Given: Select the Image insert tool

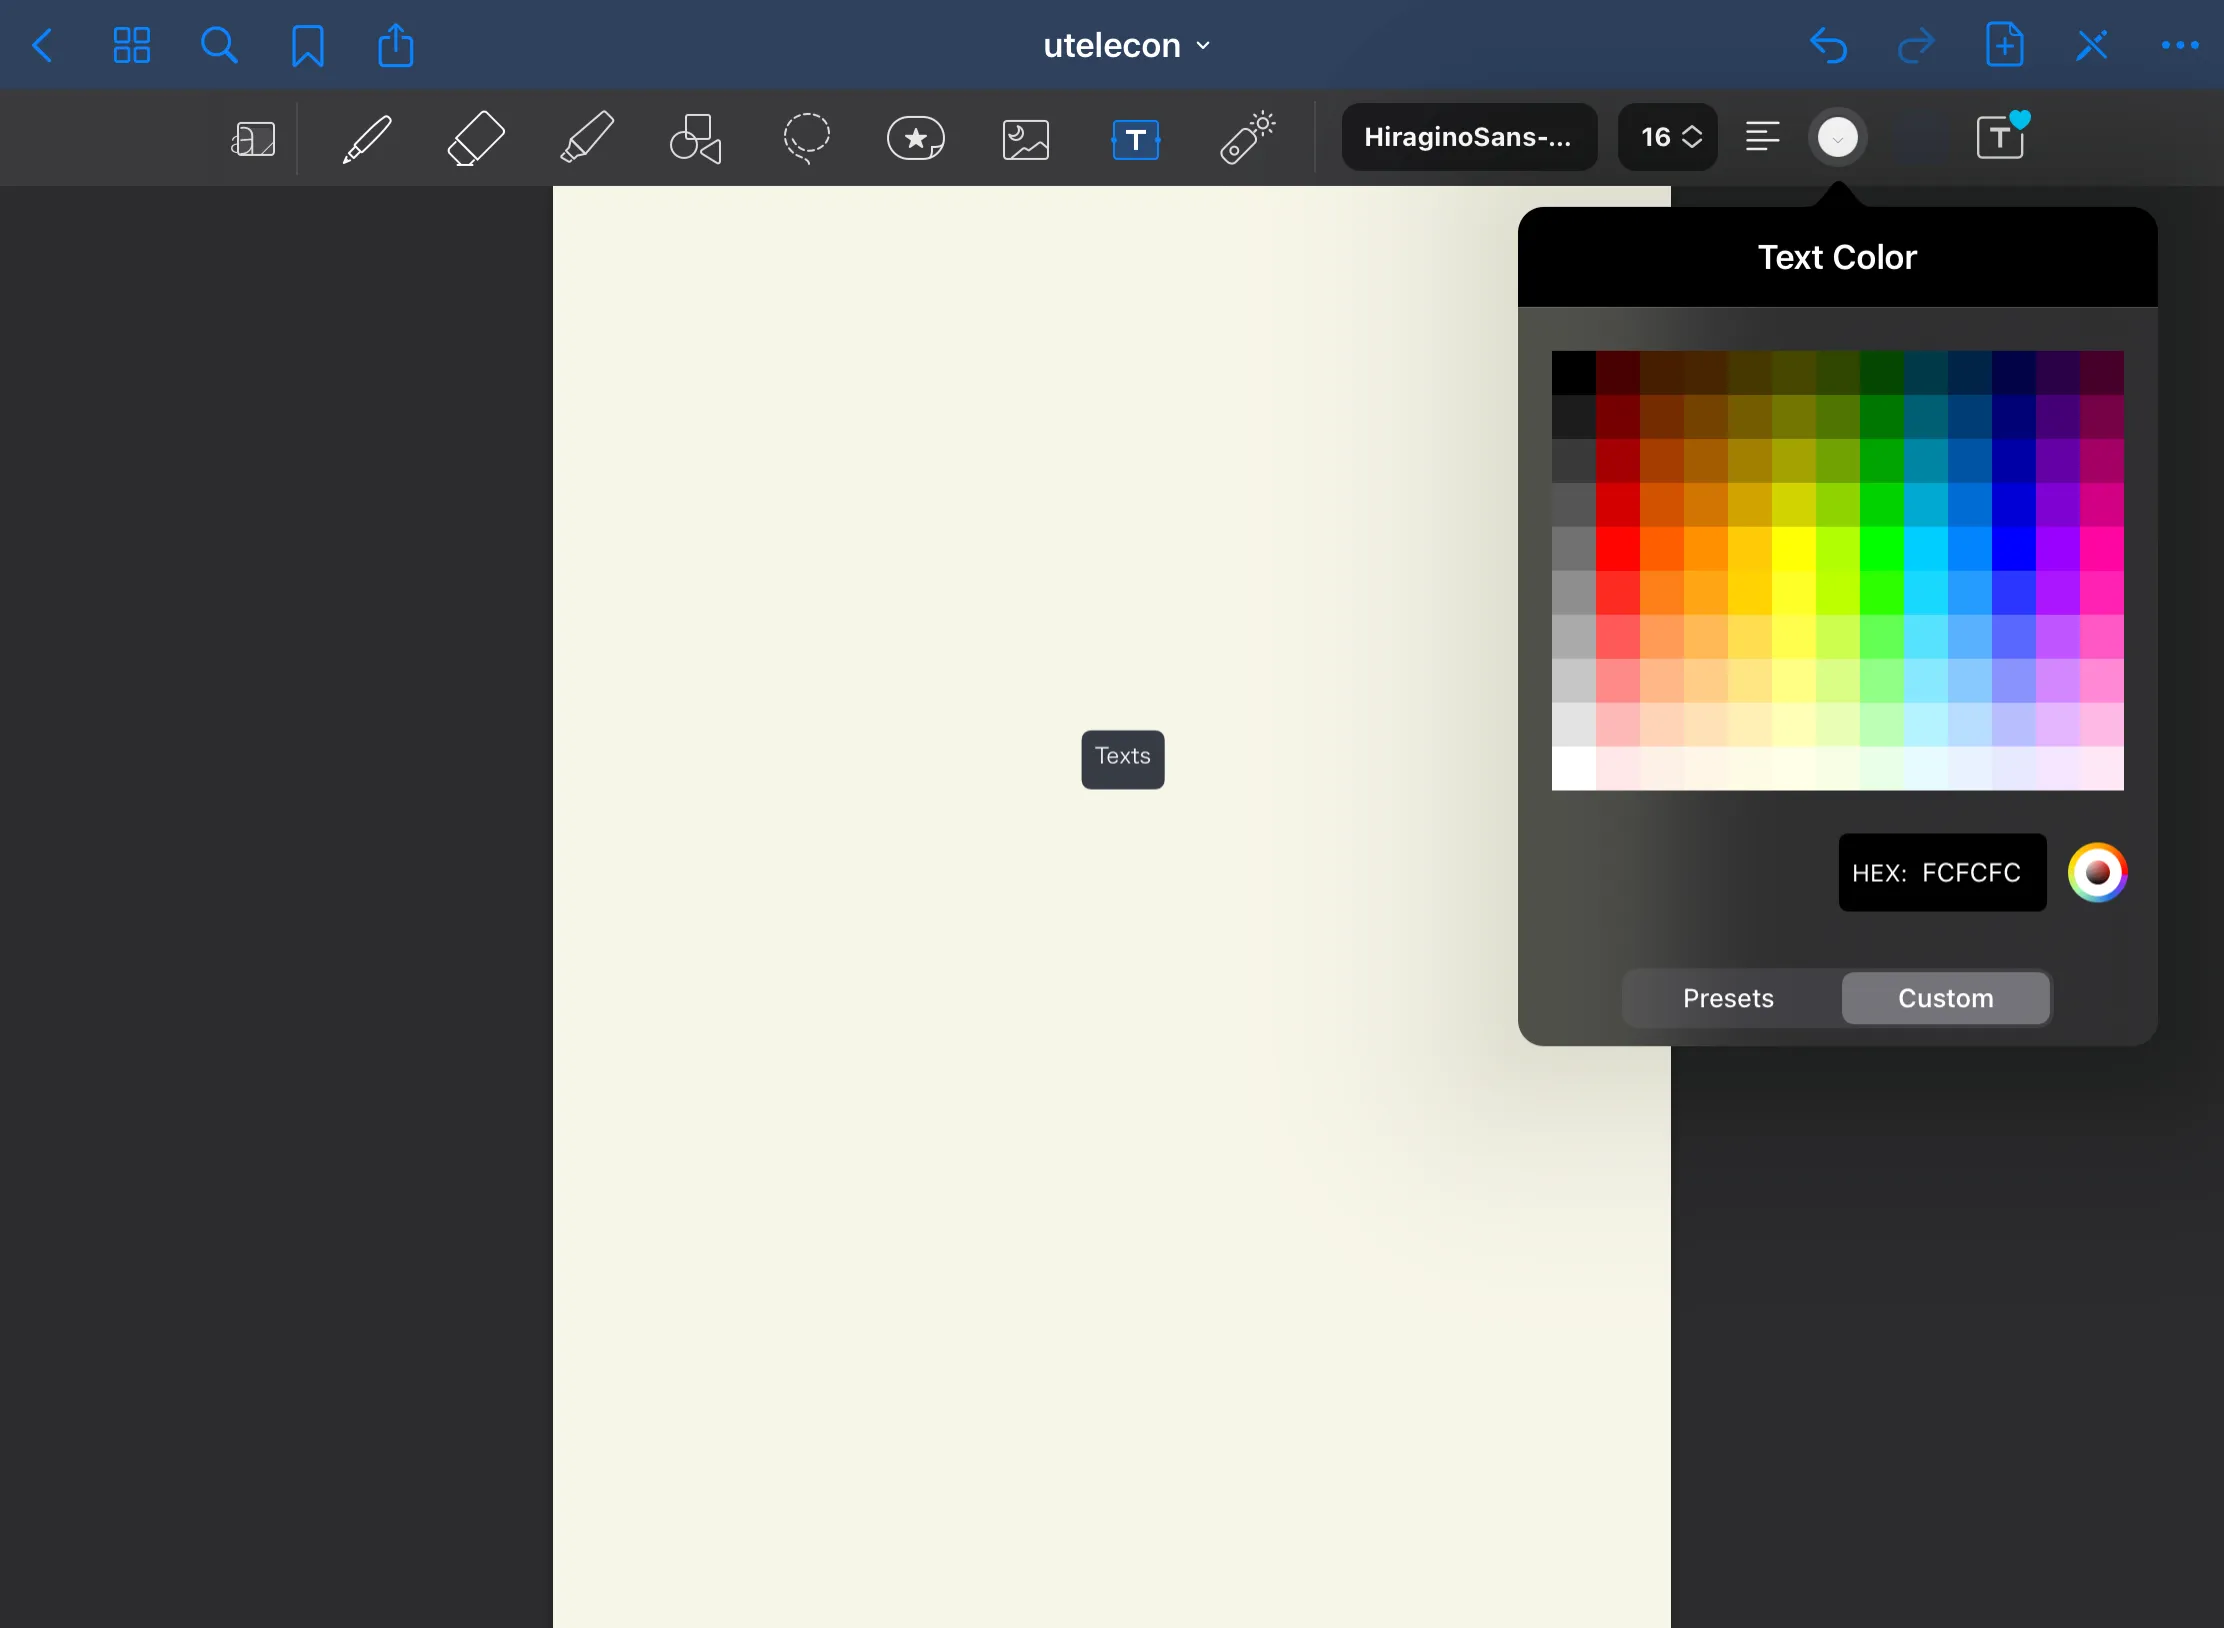Looking at the screenshot, I should [1025, 138].
